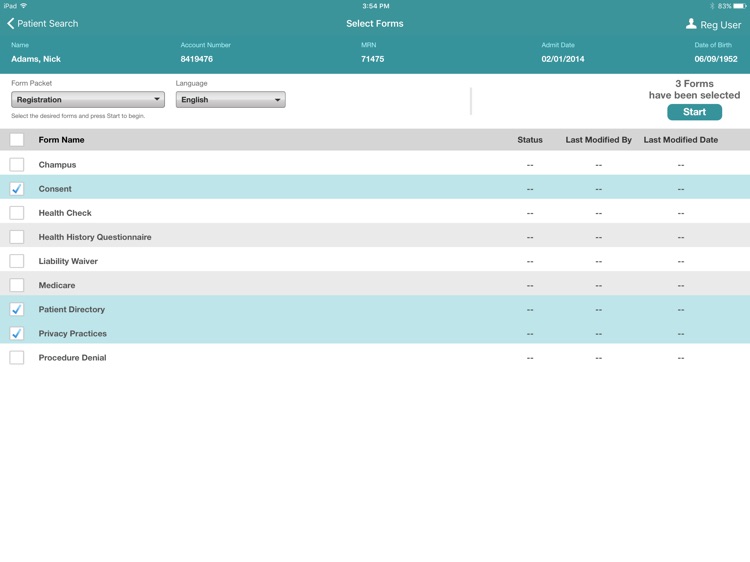Select Health History Questionnaire form name
Image resolution: width=750 pixels, height=562 pixels.
click(95, 237)
